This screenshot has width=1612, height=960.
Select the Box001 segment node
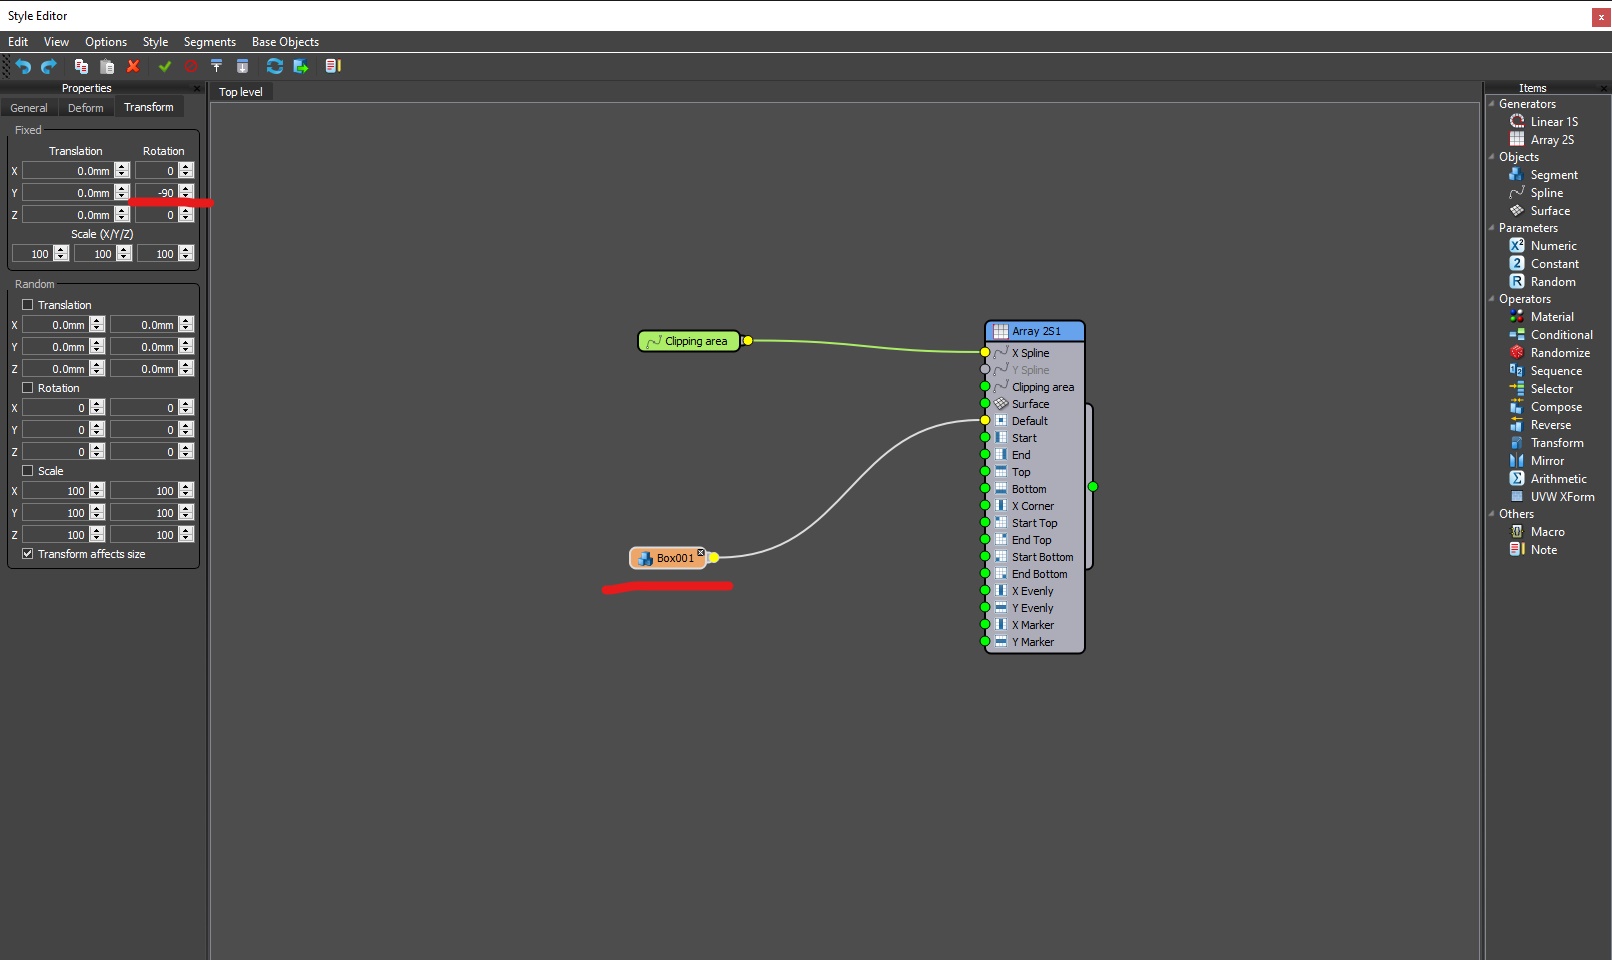[668, 558]
